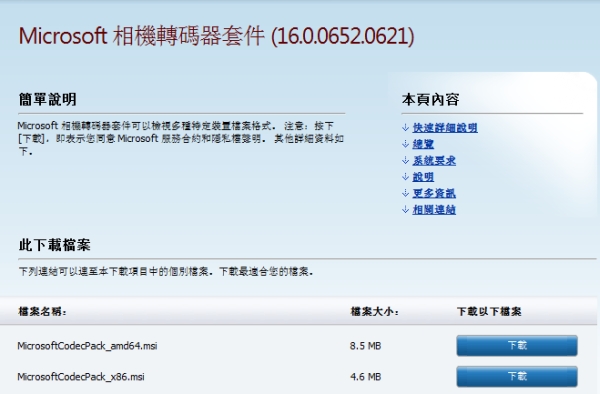Click the down arrow icon beside 相關連結
The height and width of the screenshot is (394, 600).
(x=406, y=210)
